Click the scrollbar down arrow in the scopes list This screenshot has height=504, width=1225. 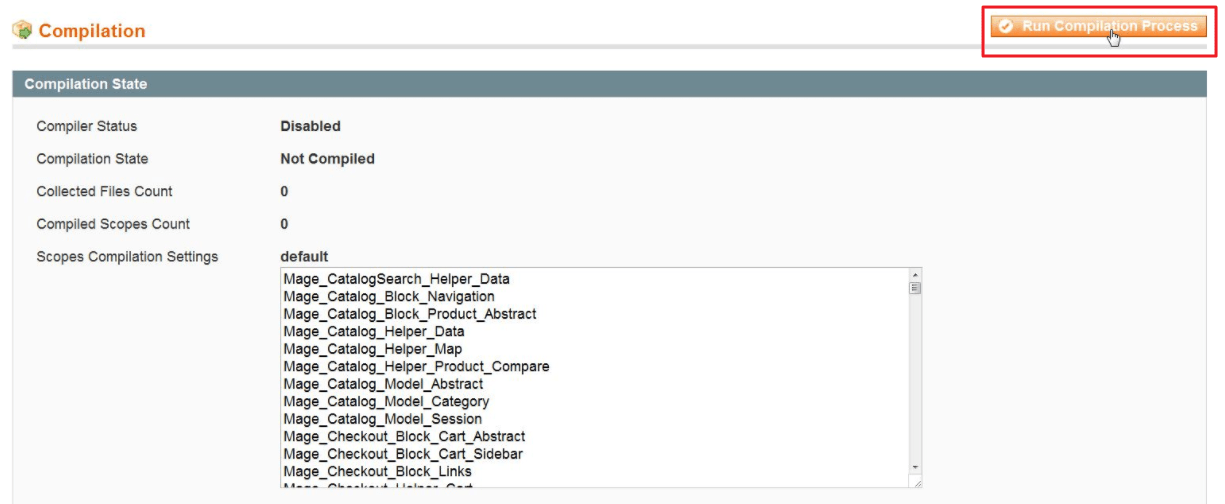tap(915, 467)
